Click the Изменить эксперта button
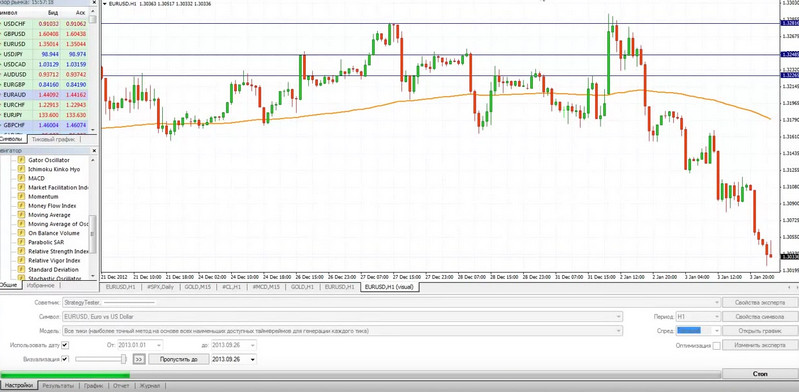Screen dimensions: 799x392 point(759,345)
